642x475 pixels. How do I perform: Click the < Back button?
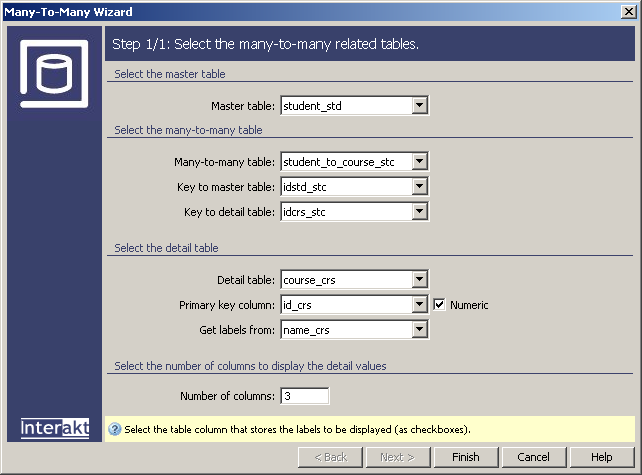329,457
